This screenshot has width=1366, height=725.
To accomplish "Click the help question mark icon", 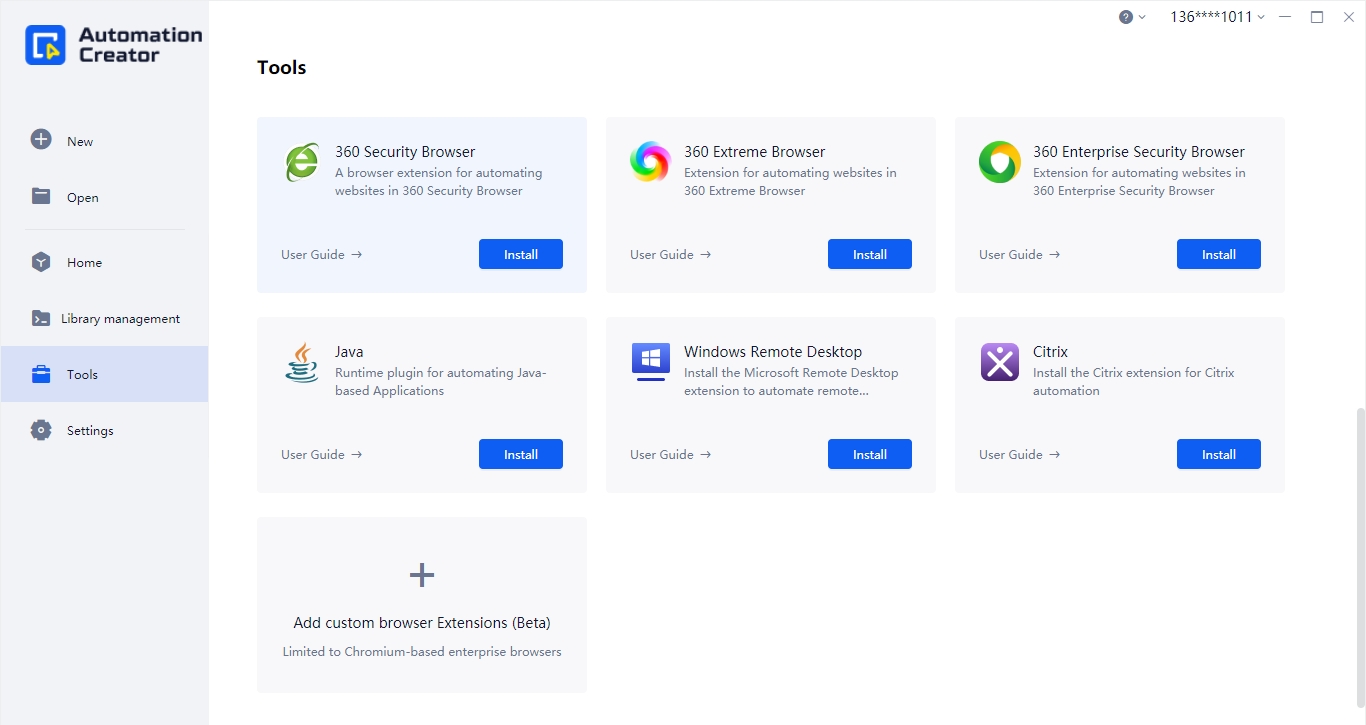I will click(x=1126, y=17).
